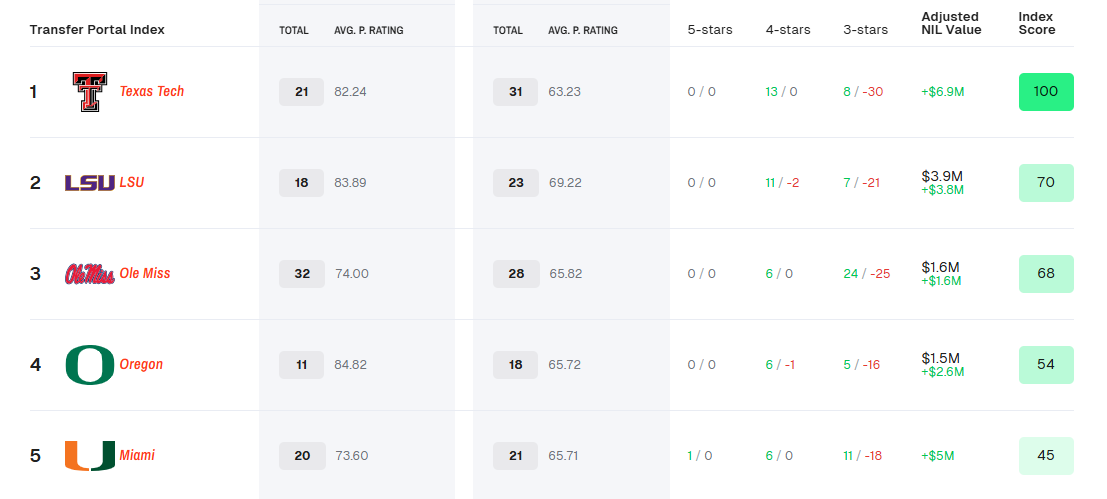
Task: Click the LSU team logo
Action: tap(90, 183)
